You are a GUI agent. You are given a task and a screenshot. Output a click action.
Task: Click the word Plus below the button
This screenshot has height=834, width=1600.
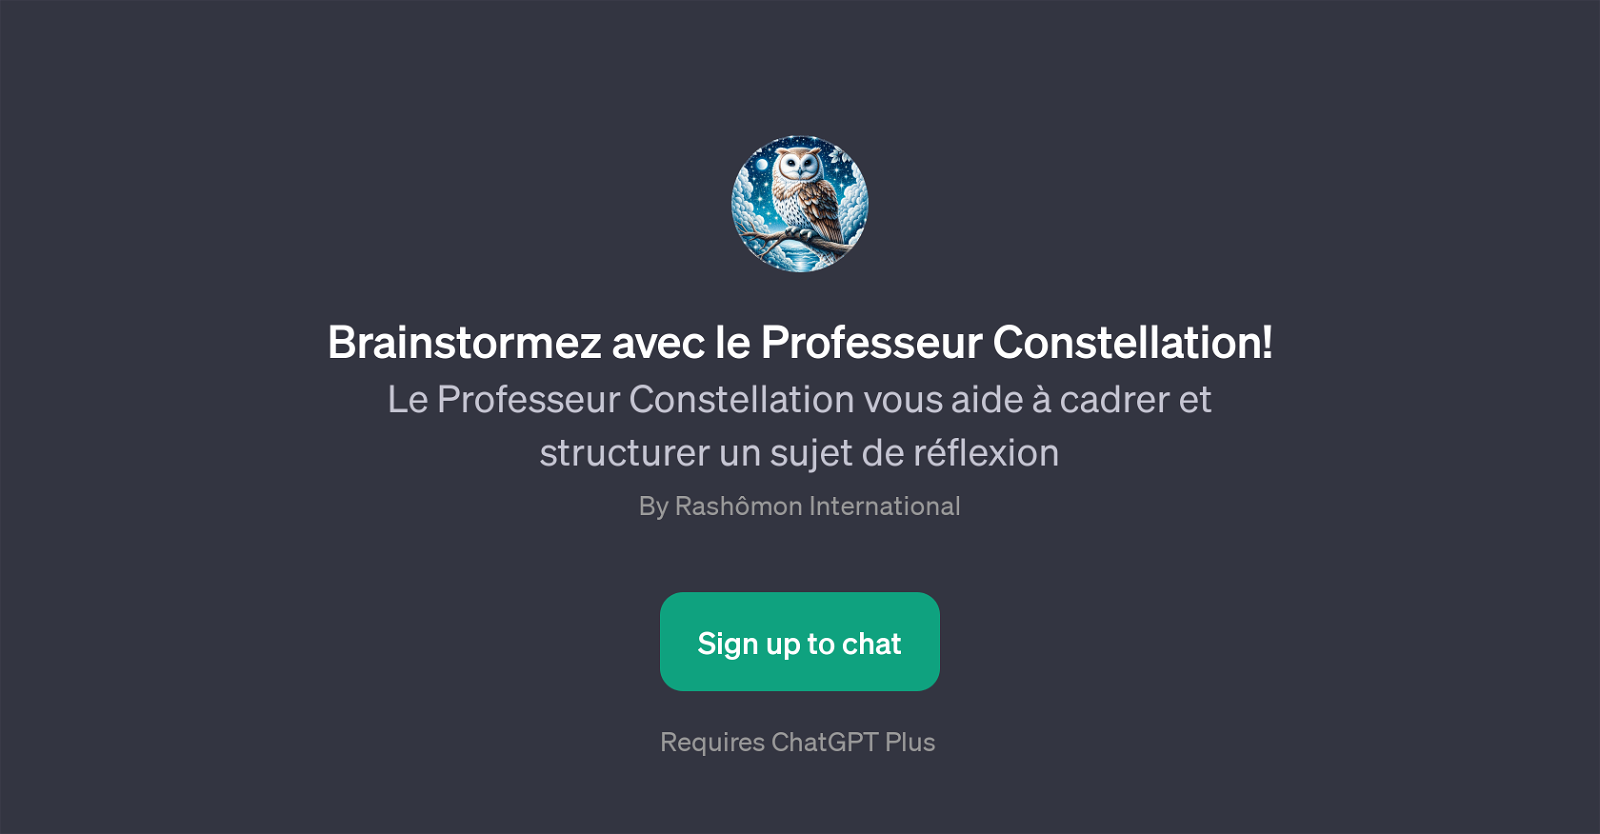[910, 742]
